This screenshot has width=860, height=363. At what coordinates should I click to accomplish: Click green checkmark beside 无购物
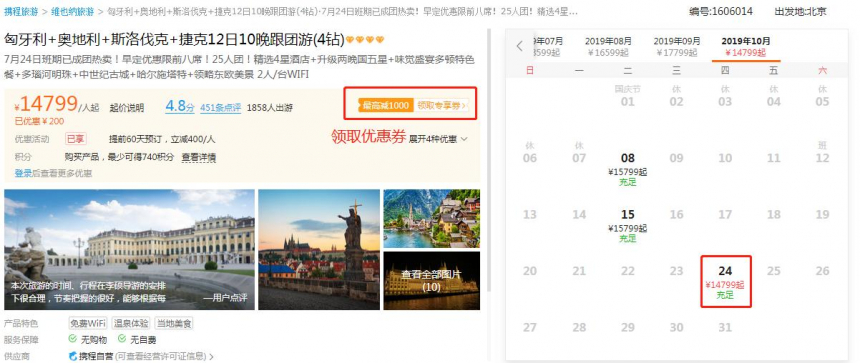[72, 339]
